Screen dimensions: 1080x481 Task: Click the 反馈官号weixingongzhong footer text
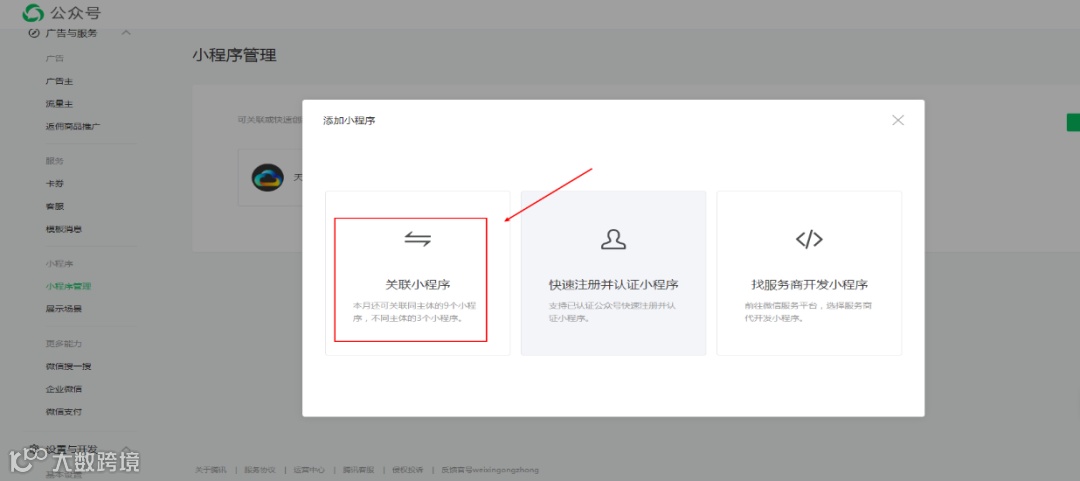pos(490,469)
